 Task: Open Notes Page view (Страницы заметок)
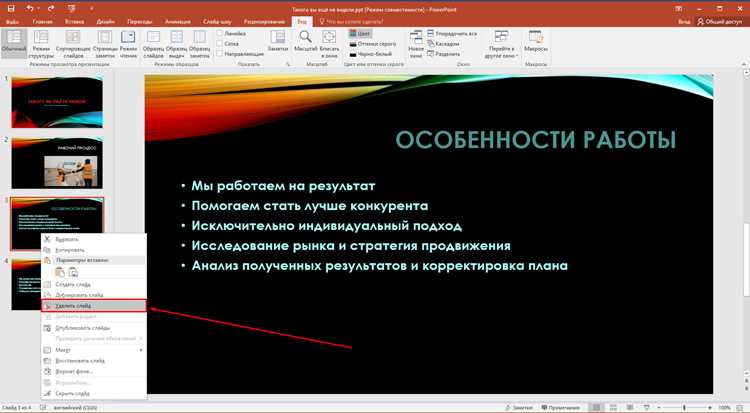pos(105,44)
